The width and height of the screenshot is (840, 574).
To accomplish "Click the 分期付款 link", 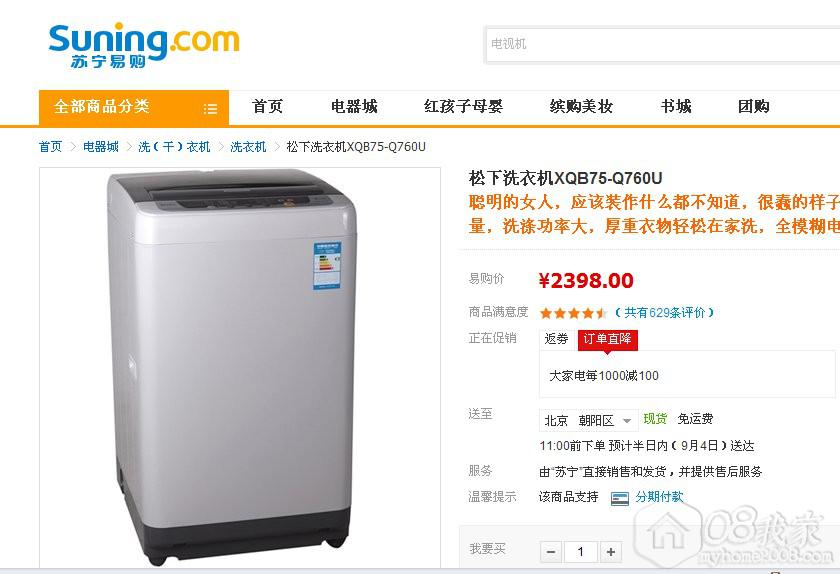I will coord(659,497).
